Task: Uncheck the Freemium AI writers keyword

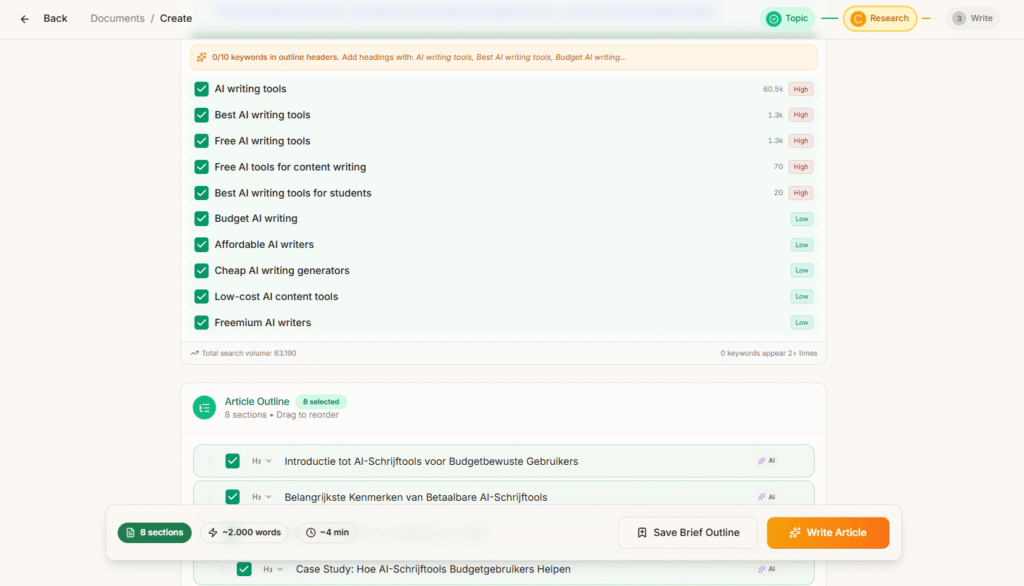Action: (200, 322)
